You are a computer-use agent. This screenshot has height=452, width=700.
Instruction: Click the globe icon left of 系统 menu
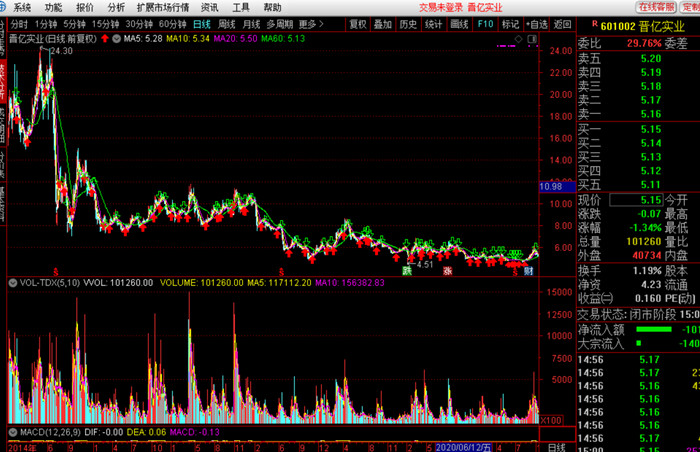(x=3, y=7)
